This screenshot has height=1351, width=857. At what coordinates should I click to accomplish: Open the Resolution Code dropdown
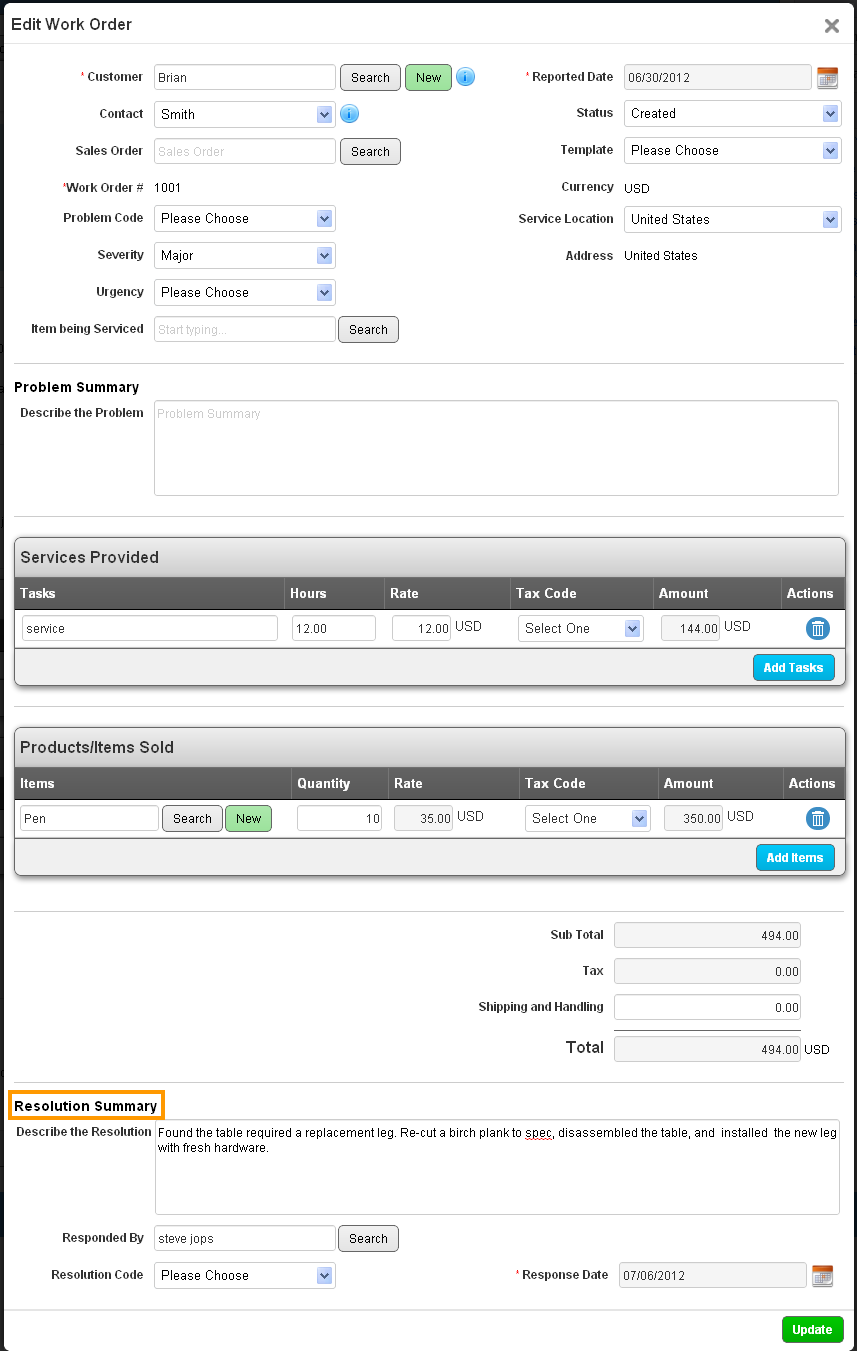244,1276
